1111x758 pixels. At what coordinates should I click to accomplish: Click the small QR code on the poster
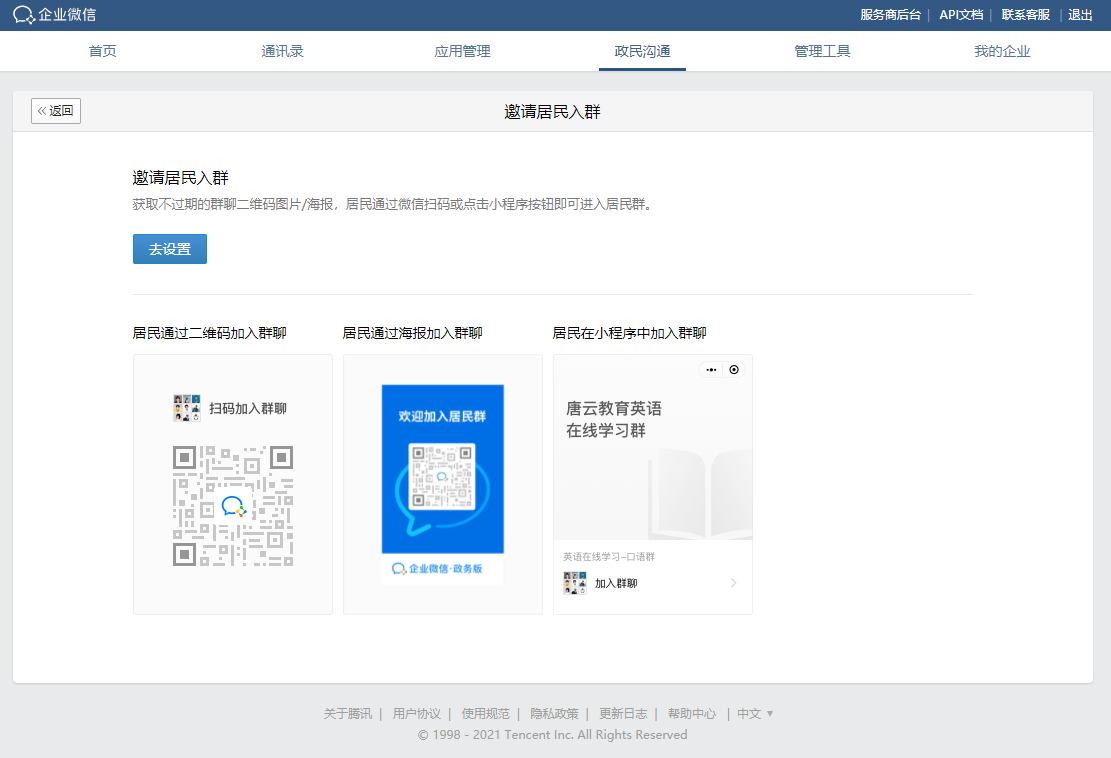point(442,476)
